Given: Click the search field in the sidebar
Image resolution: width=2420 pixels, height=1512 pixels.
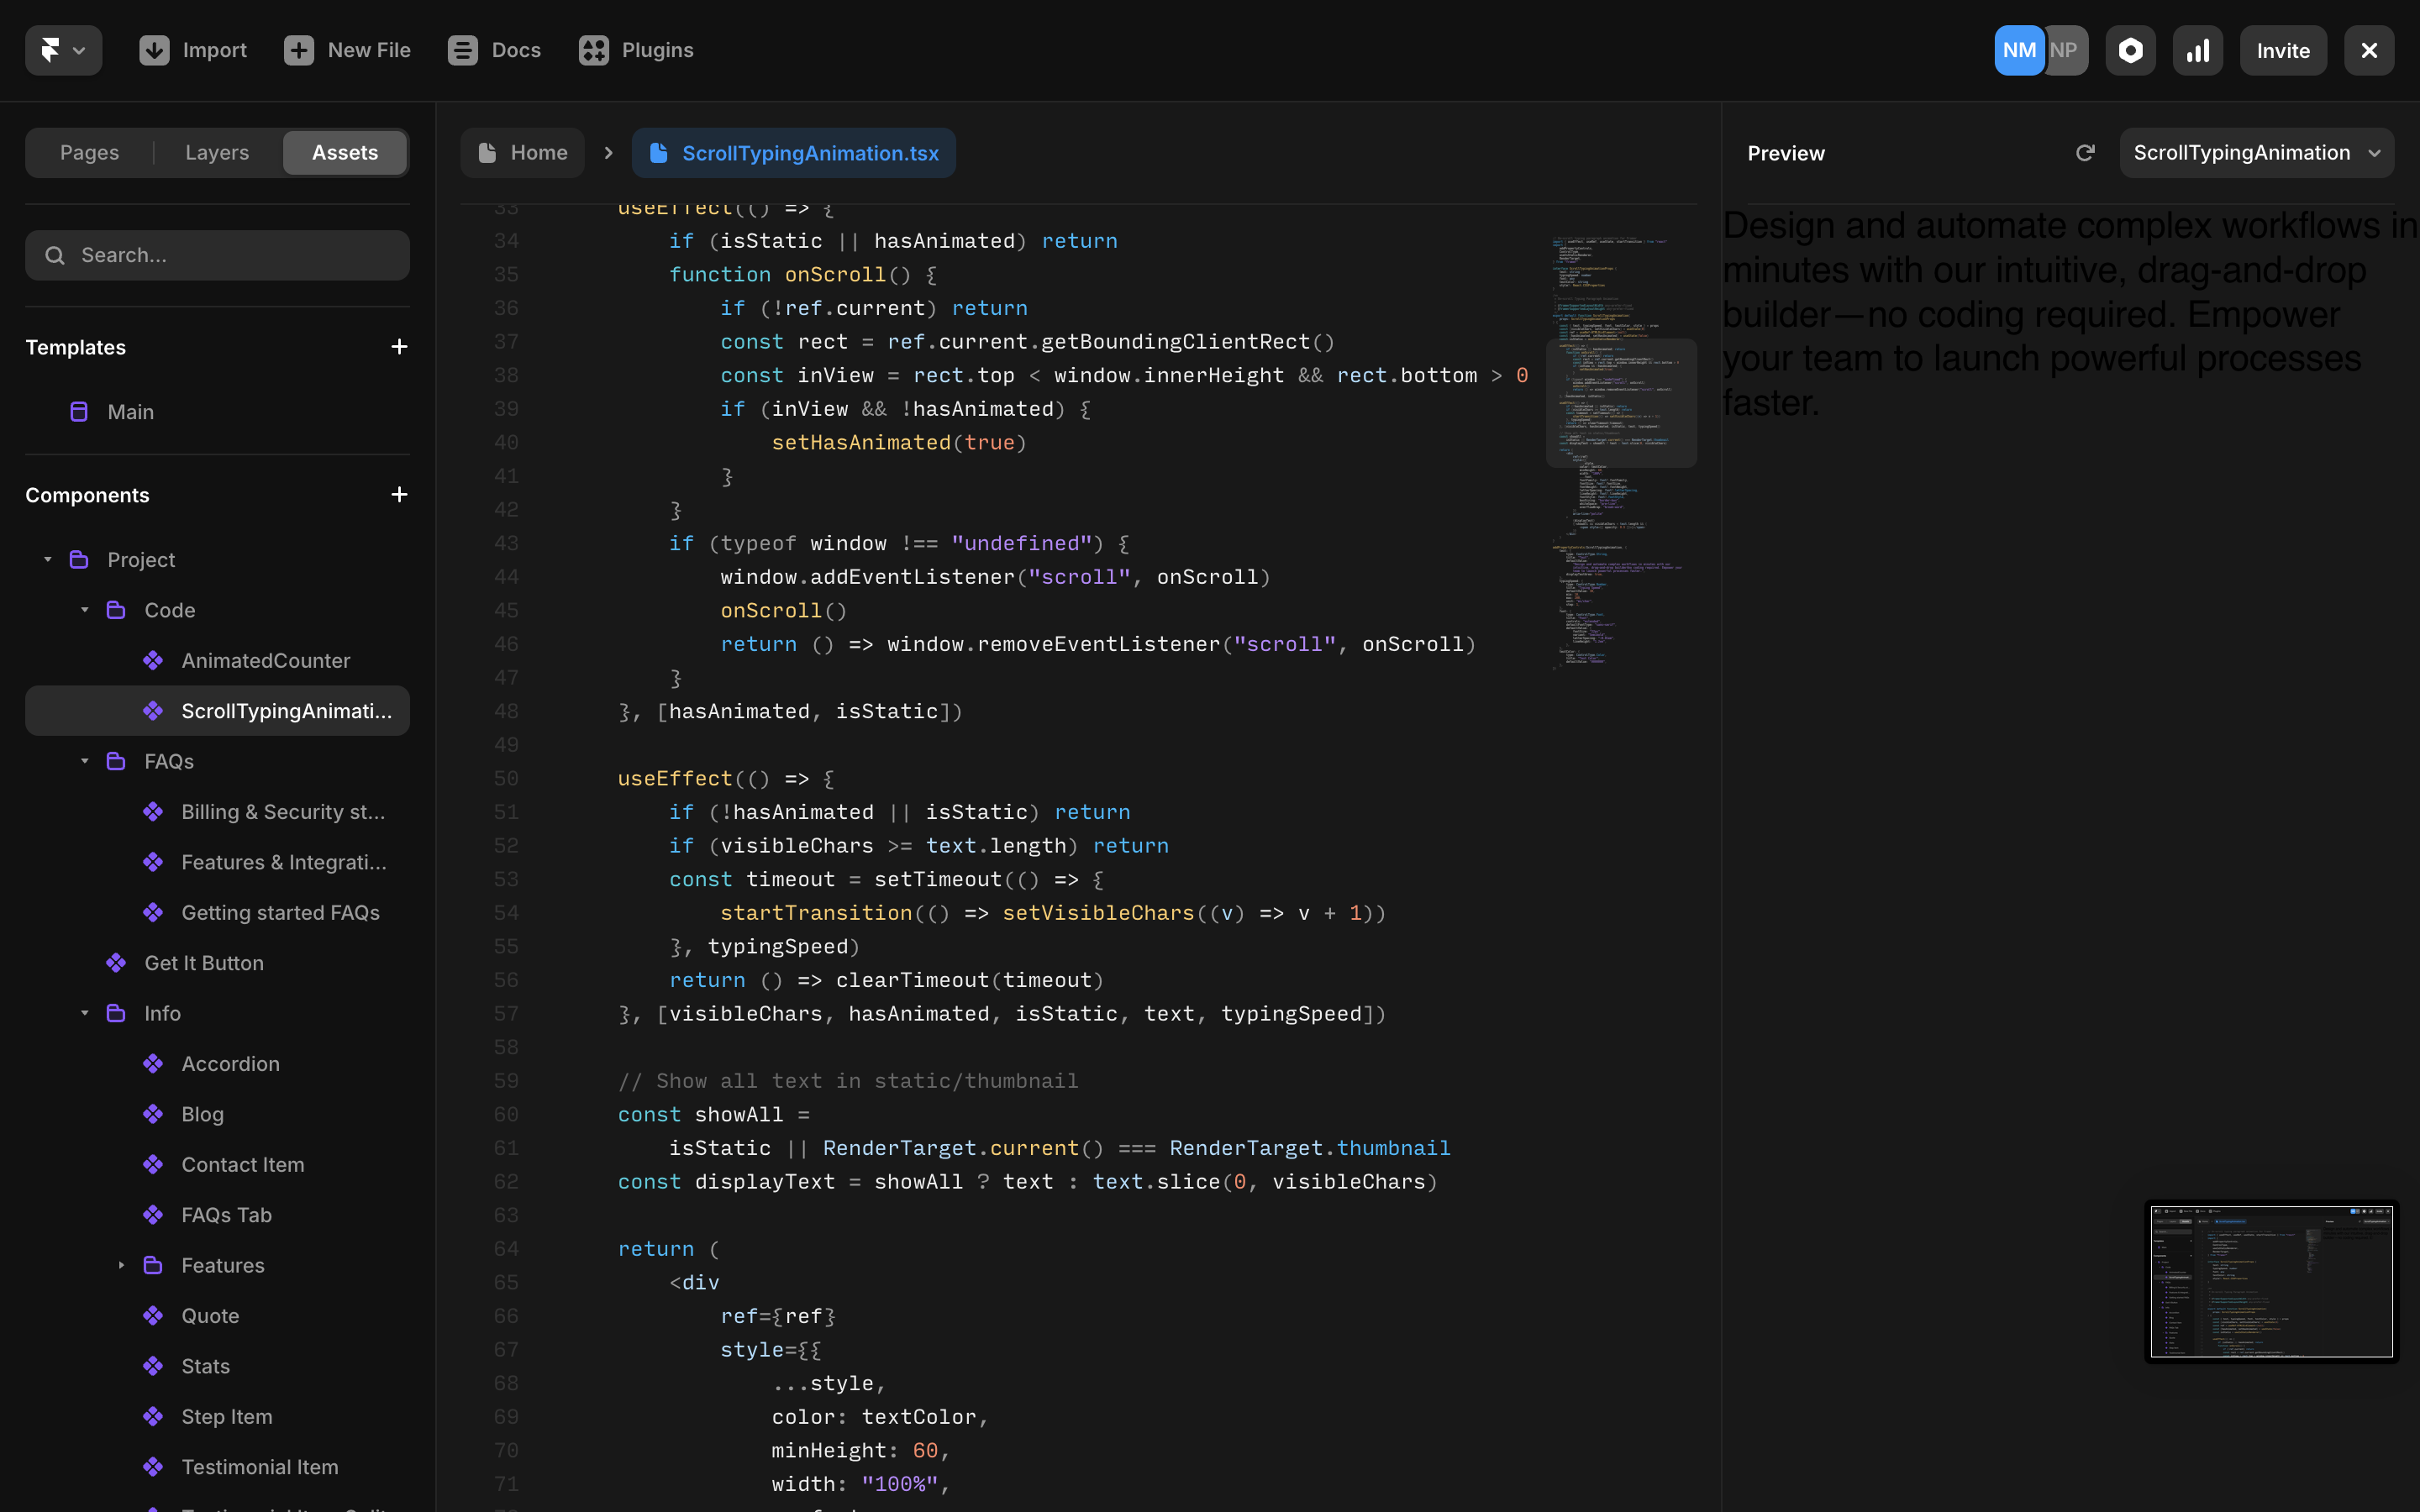Looking at the screenshot, I should point(216,255).
